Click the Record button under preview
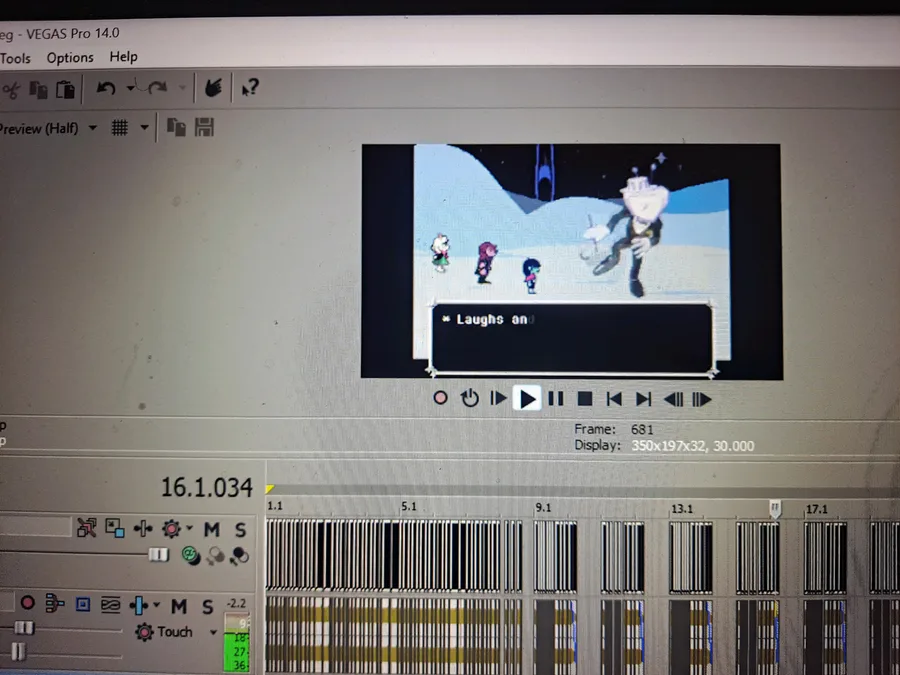900x675 pixels. pos(440,398)
